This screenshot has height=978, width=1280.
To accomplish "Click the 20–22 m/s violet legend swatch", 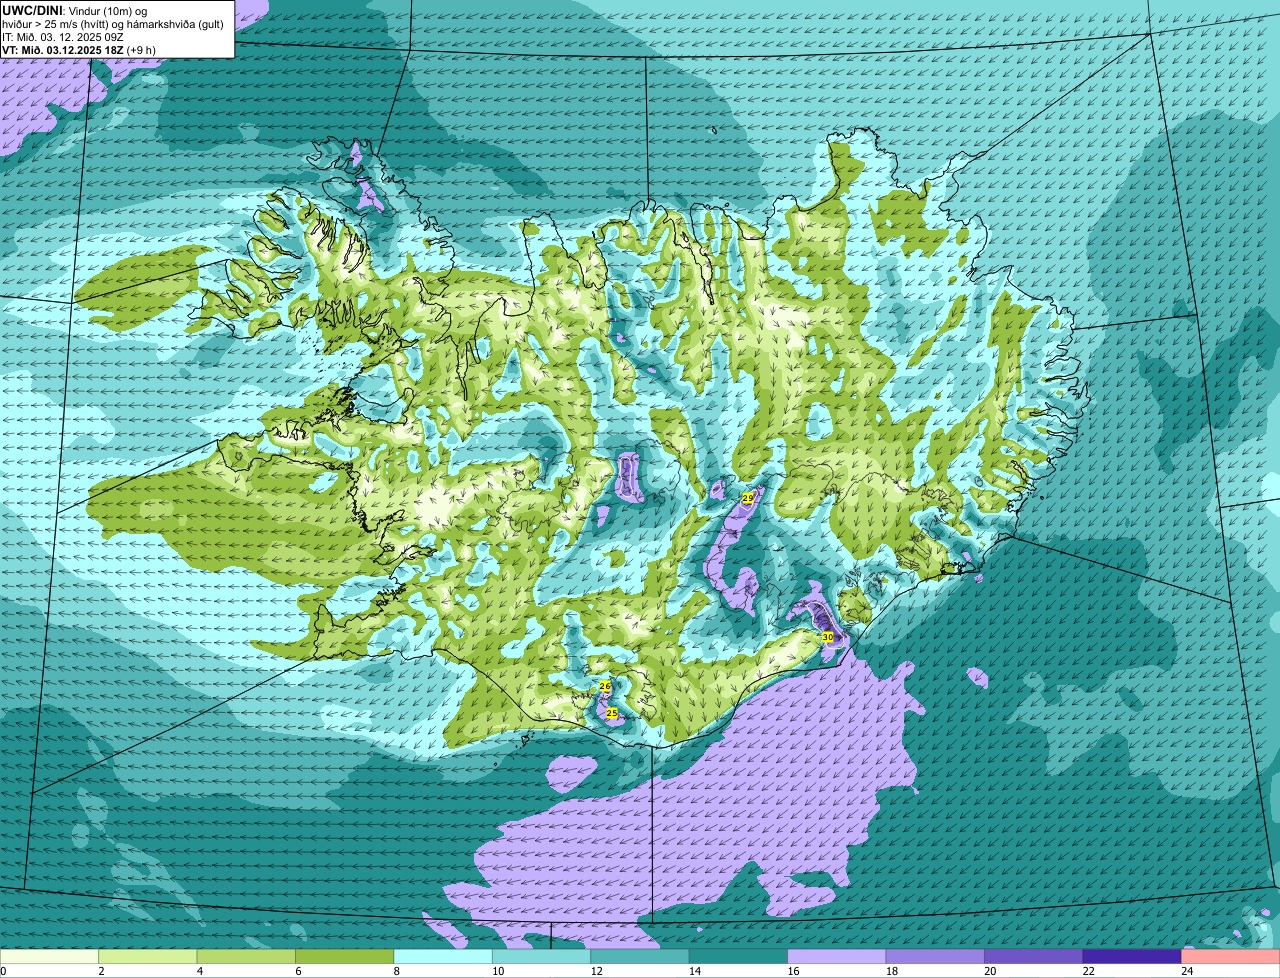I will [x=1035, y=956].
